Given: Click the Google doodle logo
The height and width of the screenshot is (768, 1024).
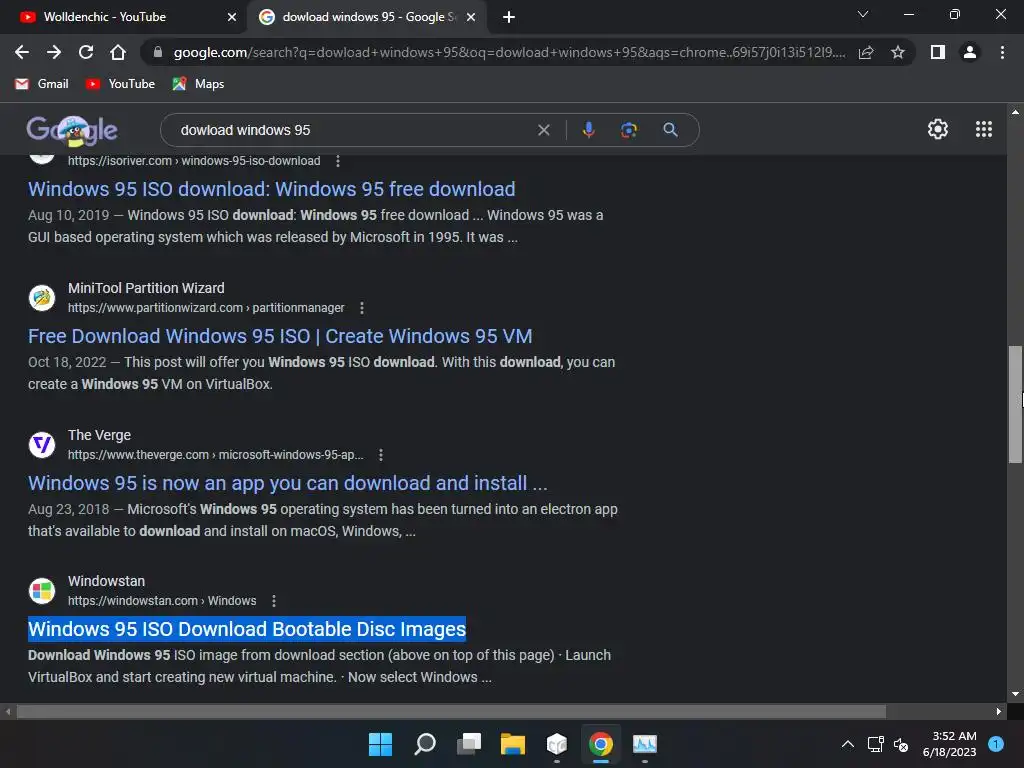Looking at the screenshot, I should [x=72, y=131].
